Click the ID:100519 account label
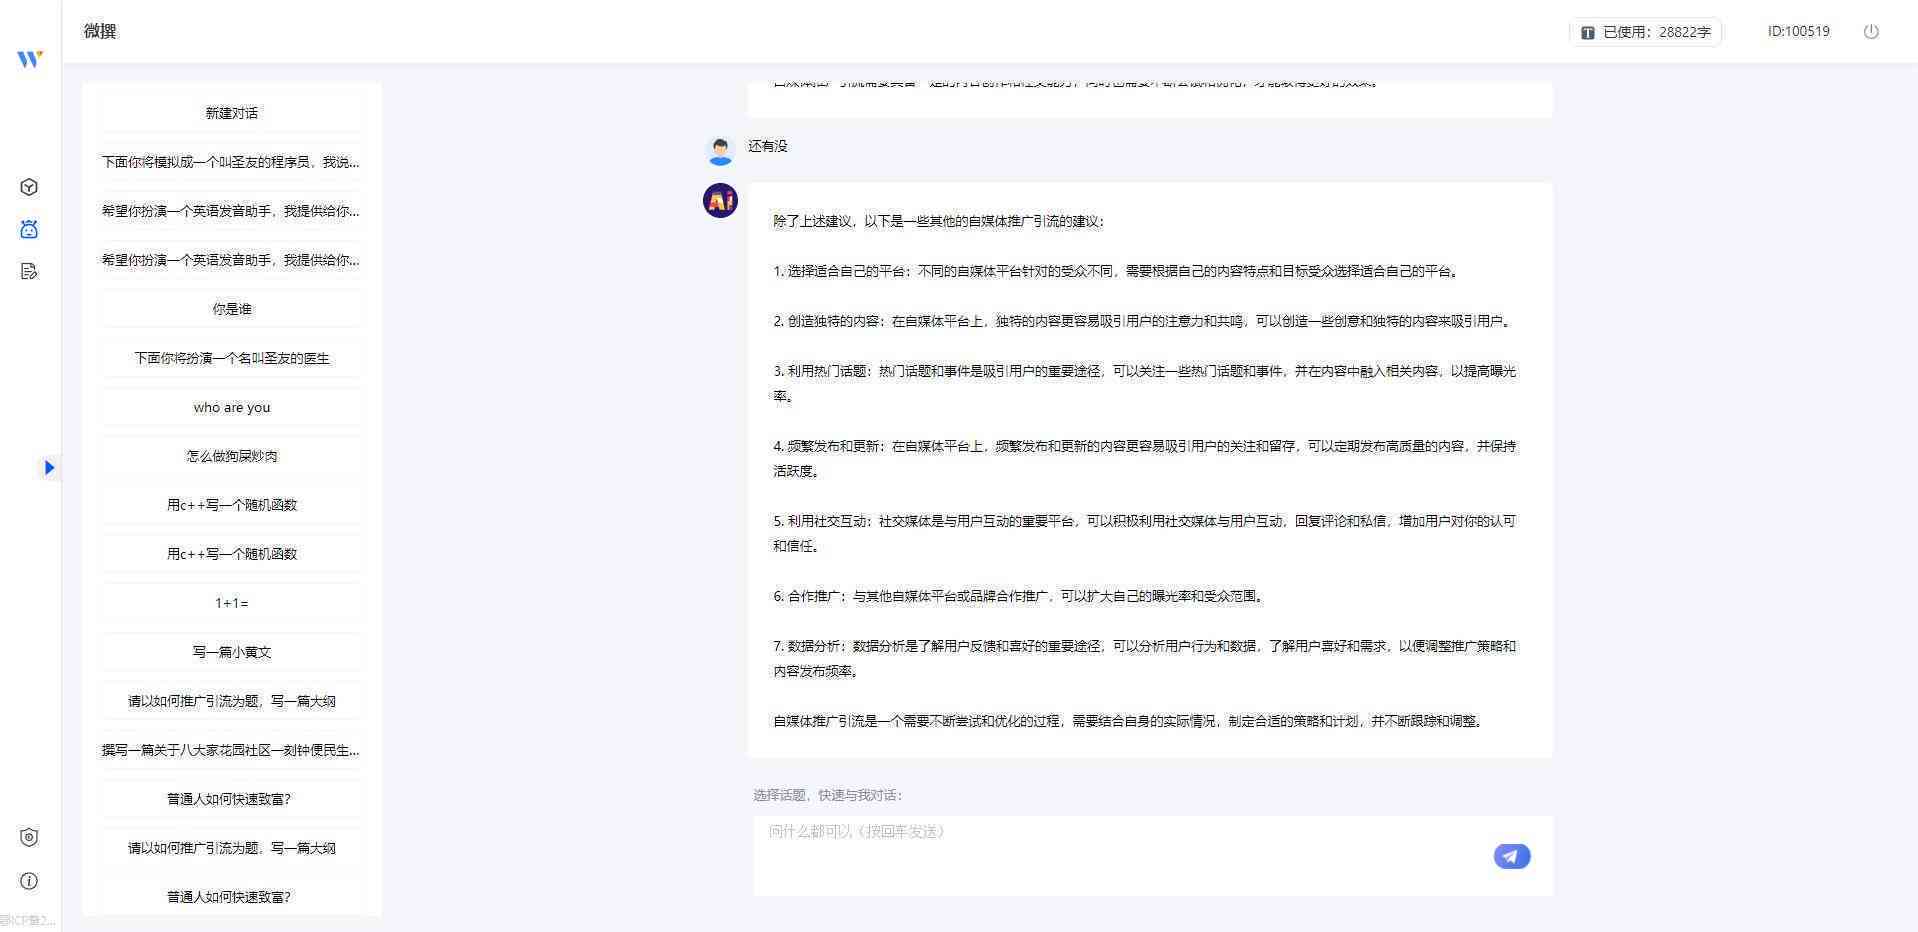1918x932 pixels. click(1800, 31)
